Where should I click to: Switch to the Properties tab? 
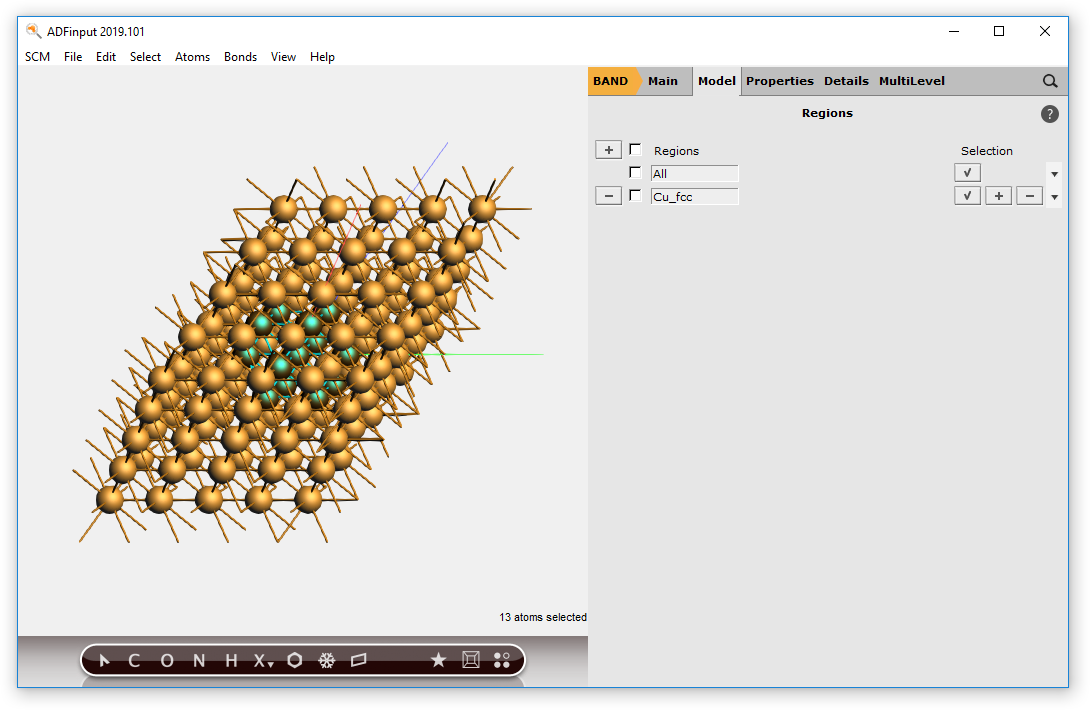point(780,81)
